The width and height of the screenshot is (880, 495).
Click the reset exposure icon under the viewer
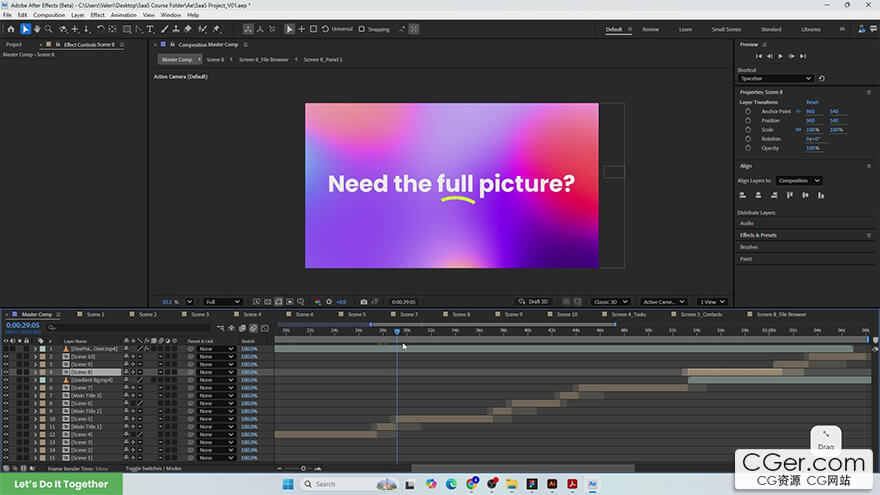[x=329, y=302]
